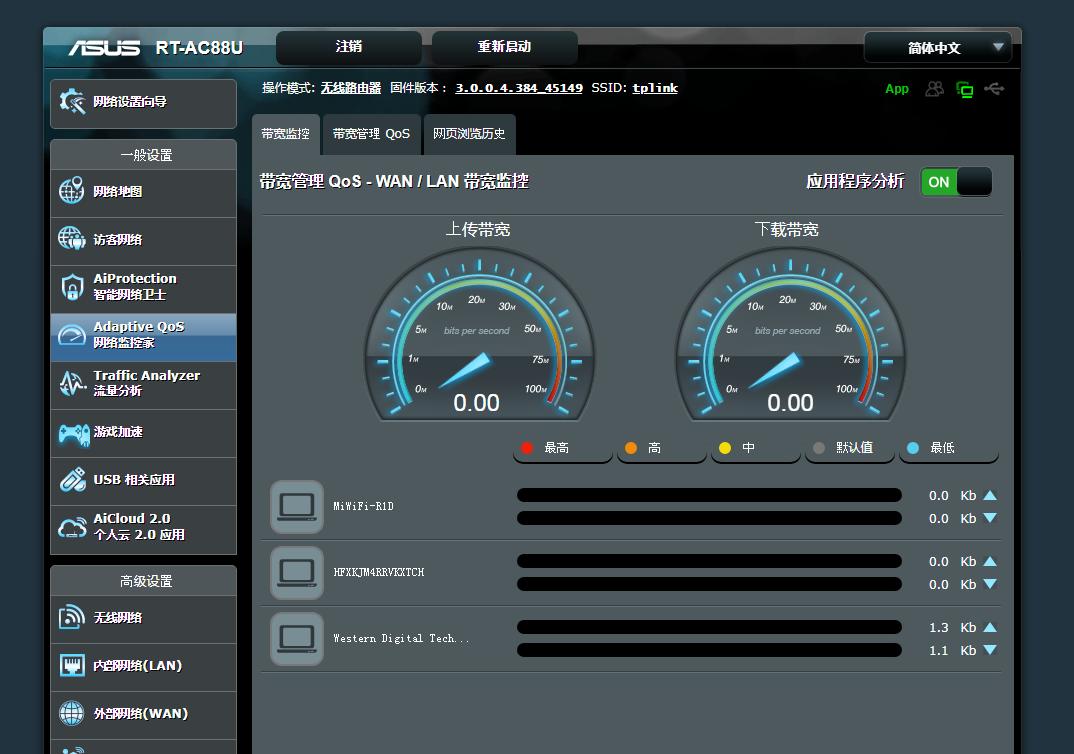Open USB 相关应用 icon
The height and width of the screenshot is (754, 1074).
click(72, 480)
